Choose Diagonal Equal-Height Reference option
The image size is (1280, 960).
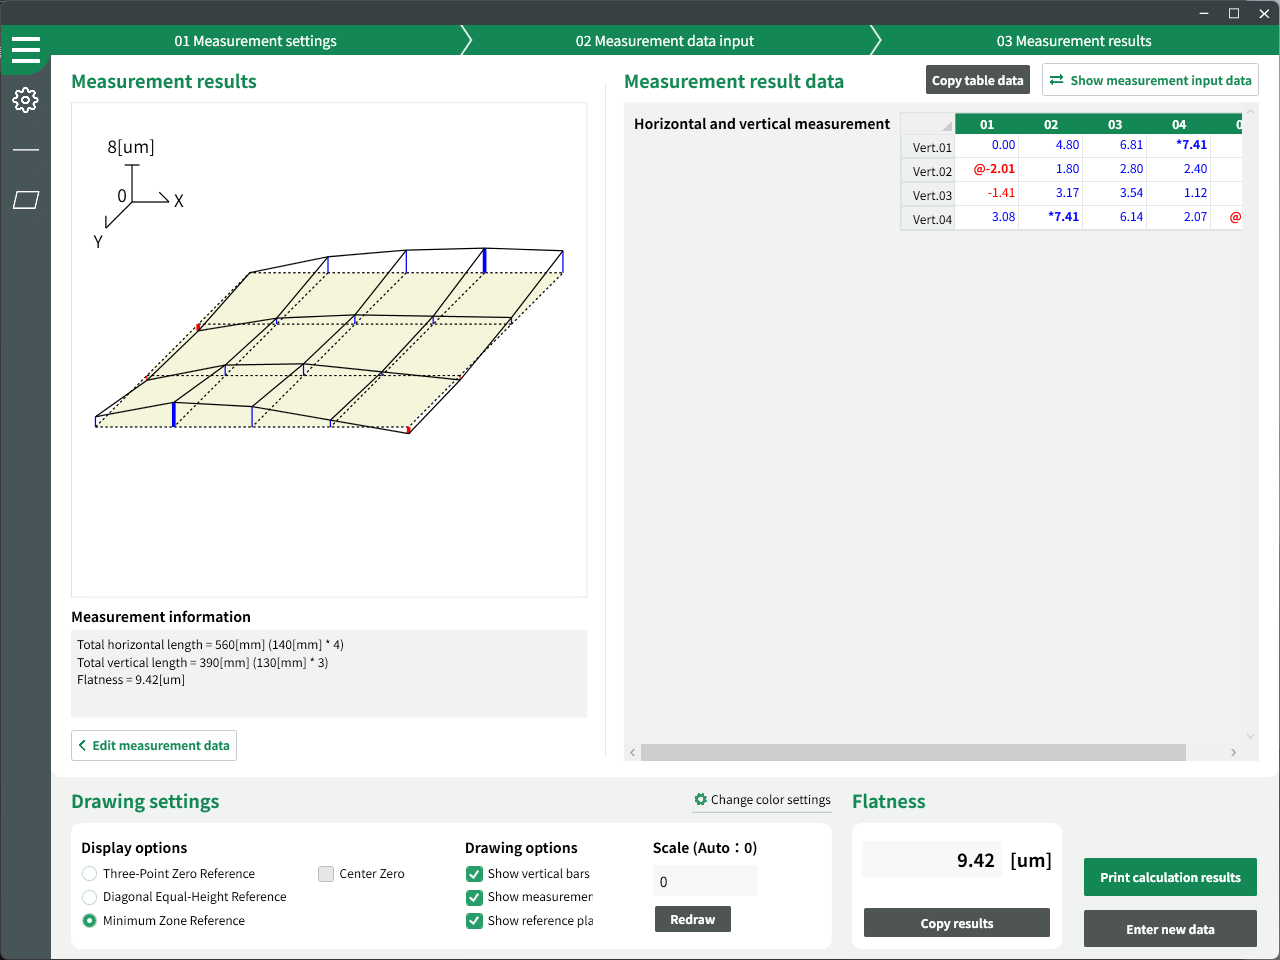[x=90, y=897]
